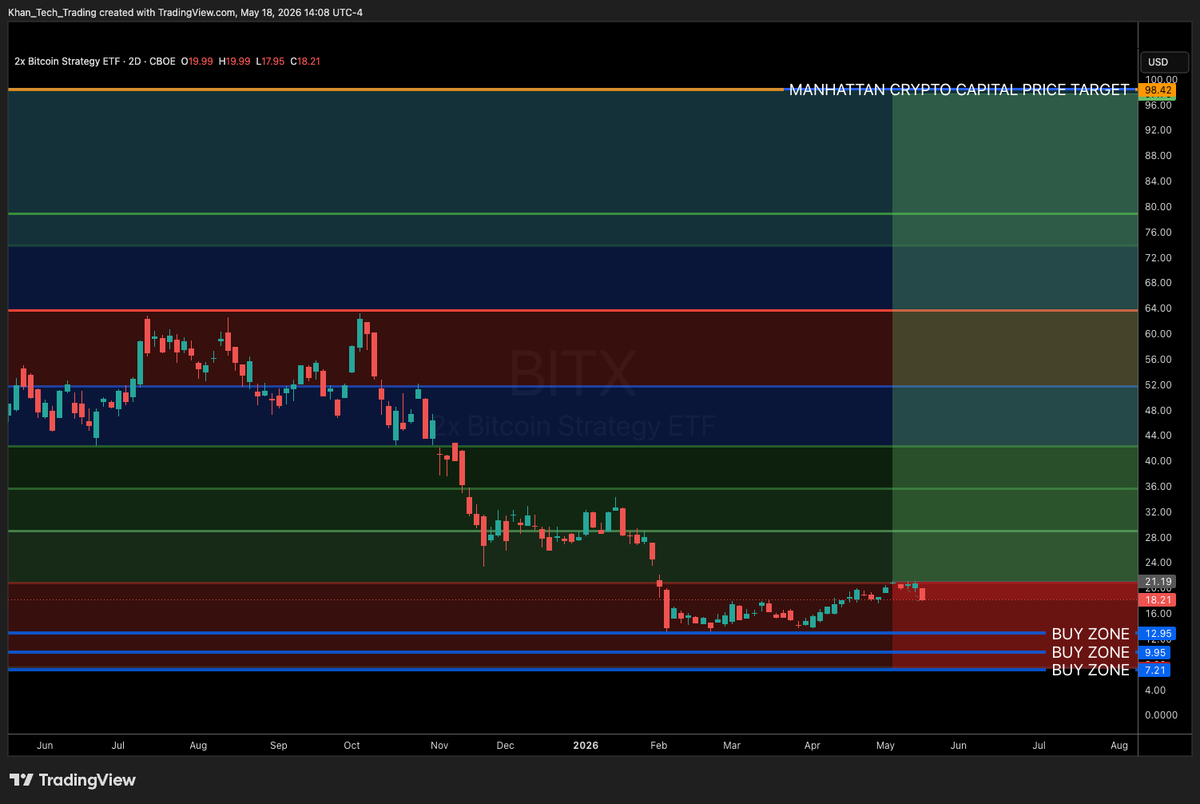Image resolution: width=1200 pixels, height=804 pixels.
Task: Click the 44.00 price axis label
Action: 1158,436
